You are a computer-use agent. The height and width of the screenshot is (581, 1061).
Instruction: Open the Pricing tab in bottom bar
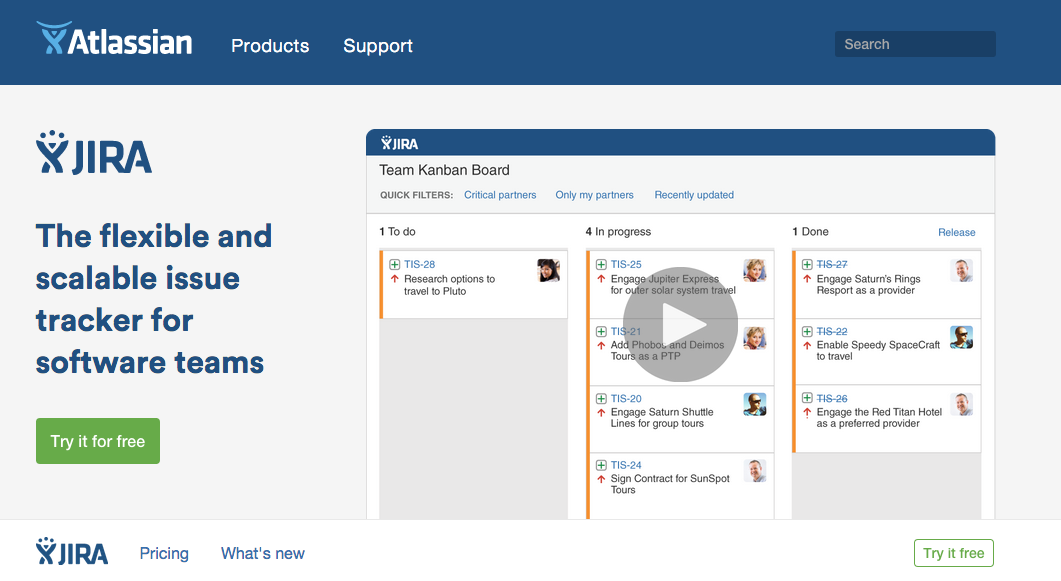[164, 553]
